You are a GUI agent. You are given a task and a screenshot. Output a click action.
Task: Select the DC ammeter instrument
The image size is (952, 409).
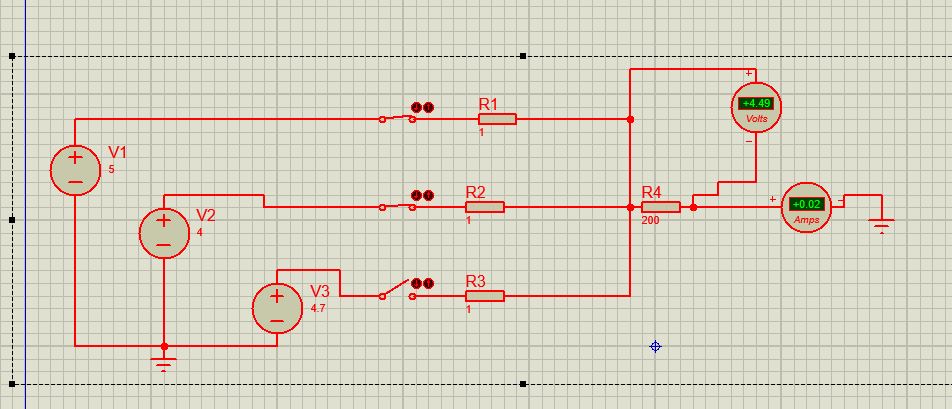(805, 208)
